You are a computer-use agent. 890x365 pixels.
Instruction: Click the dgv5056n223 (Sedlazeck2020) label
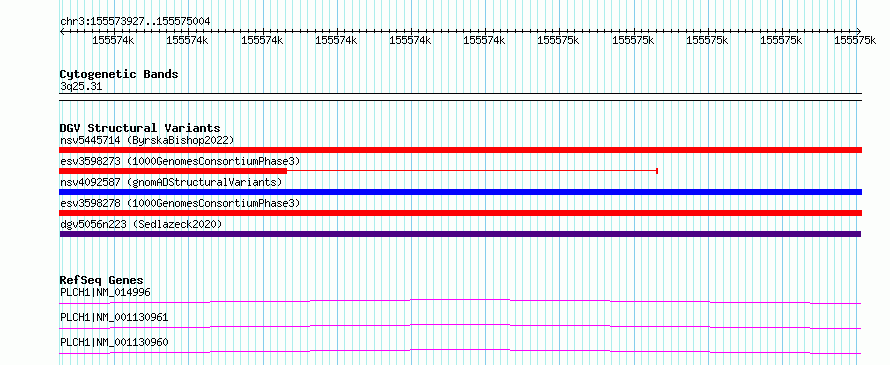point(141,224)
